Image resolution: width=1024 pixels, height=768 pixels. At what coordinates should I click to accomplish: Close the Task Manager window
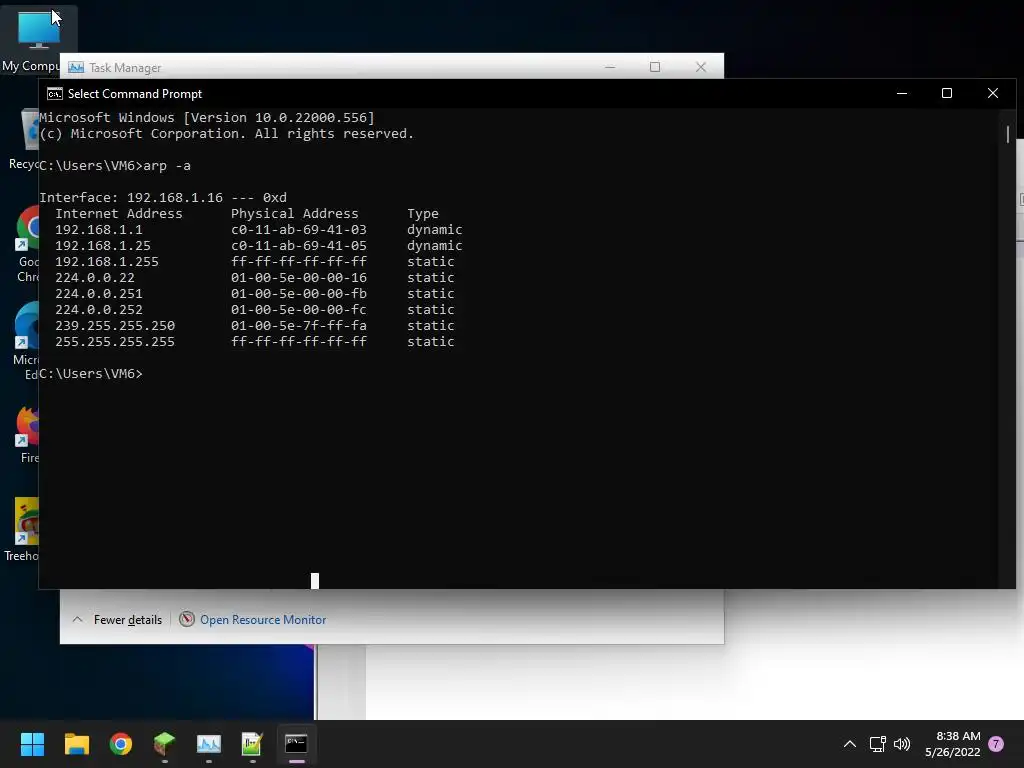point(701,67)
